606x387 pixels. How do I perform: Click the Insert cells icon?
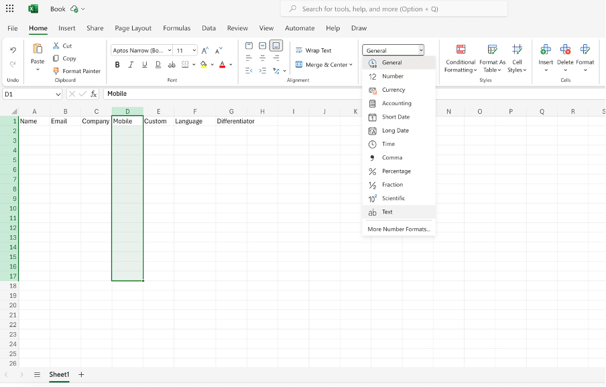coord(546,49)
